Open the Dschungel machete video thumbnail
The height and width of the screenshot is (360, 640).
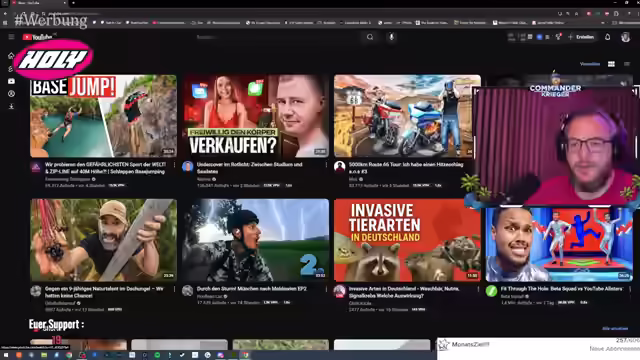coord(103,240)
